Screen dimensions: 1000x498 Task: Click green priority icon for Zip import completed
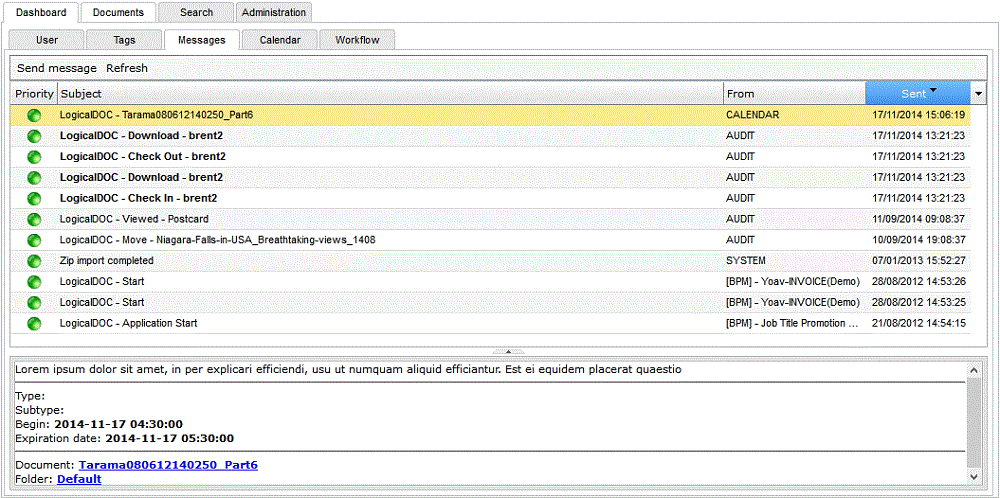tap(34, 261)
